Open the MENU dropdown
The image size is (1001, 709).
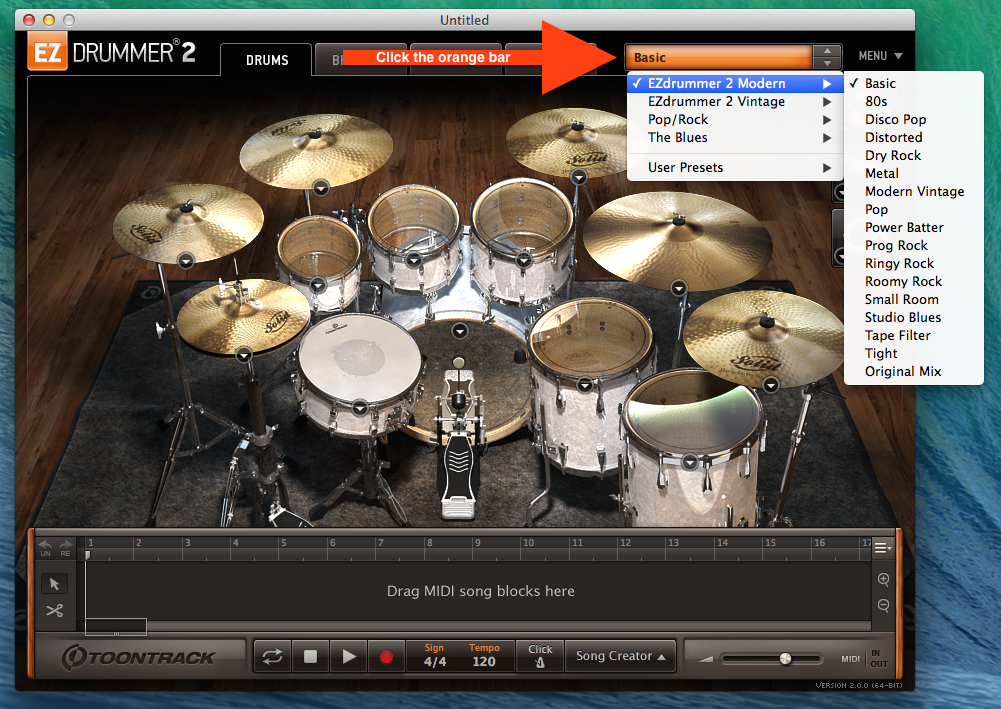880,56
